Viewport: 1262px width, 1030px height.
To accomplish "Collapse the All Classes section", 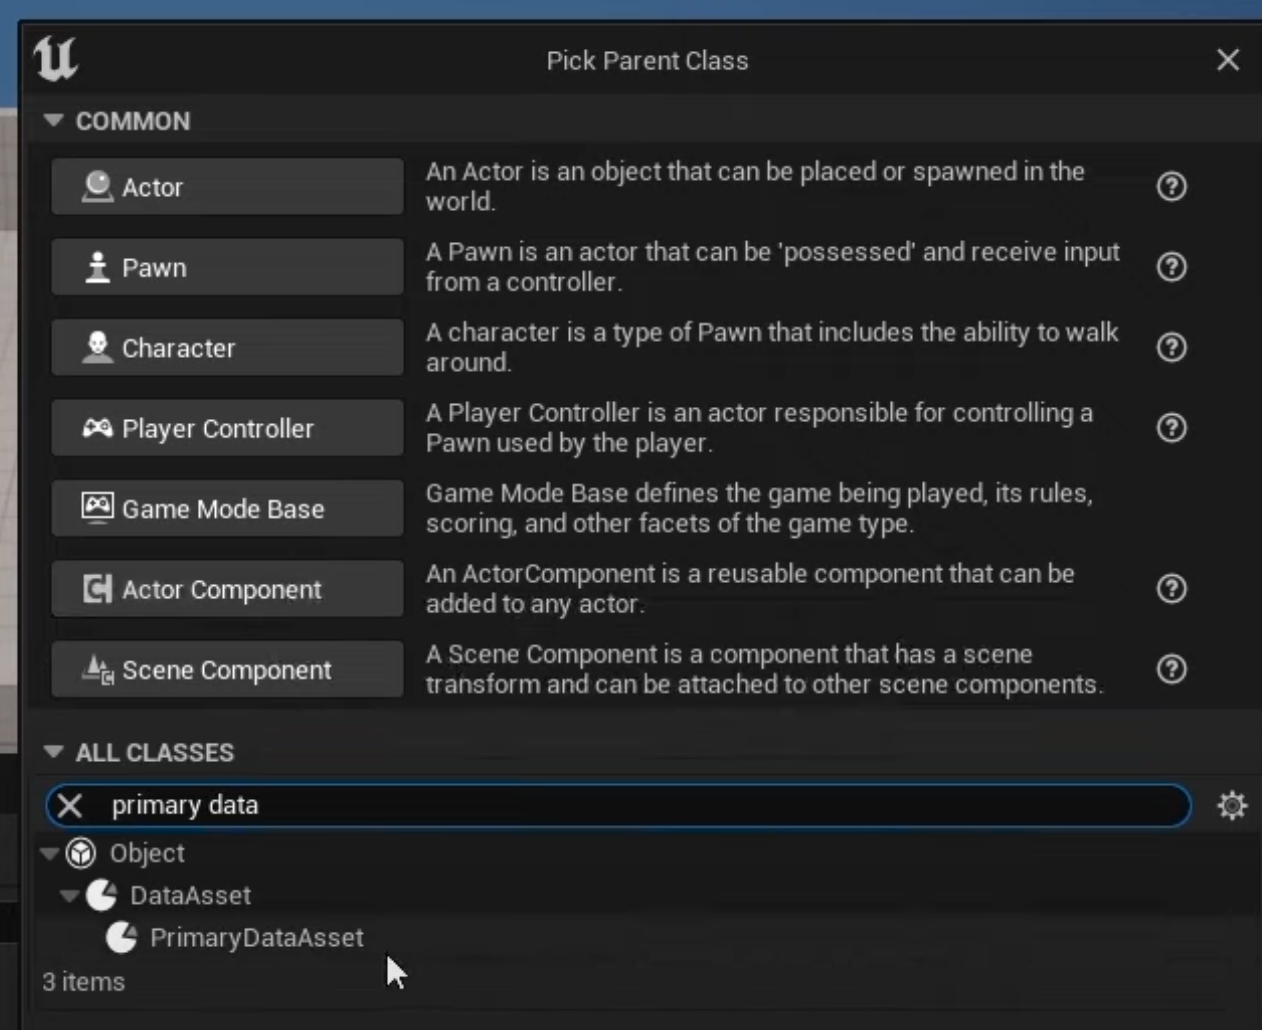I will [x=54, y=752].
